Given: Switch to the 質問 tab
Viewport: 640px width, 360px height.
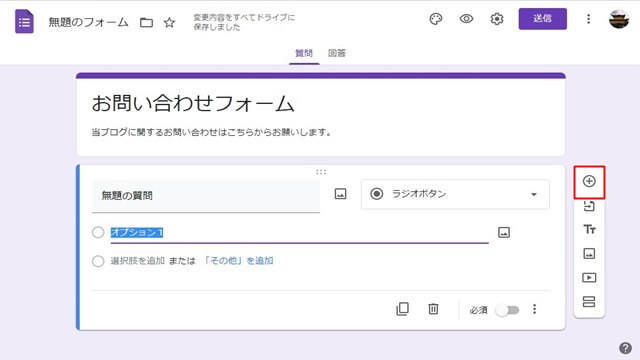Looking at the screenshot, I should pos(304,53).
